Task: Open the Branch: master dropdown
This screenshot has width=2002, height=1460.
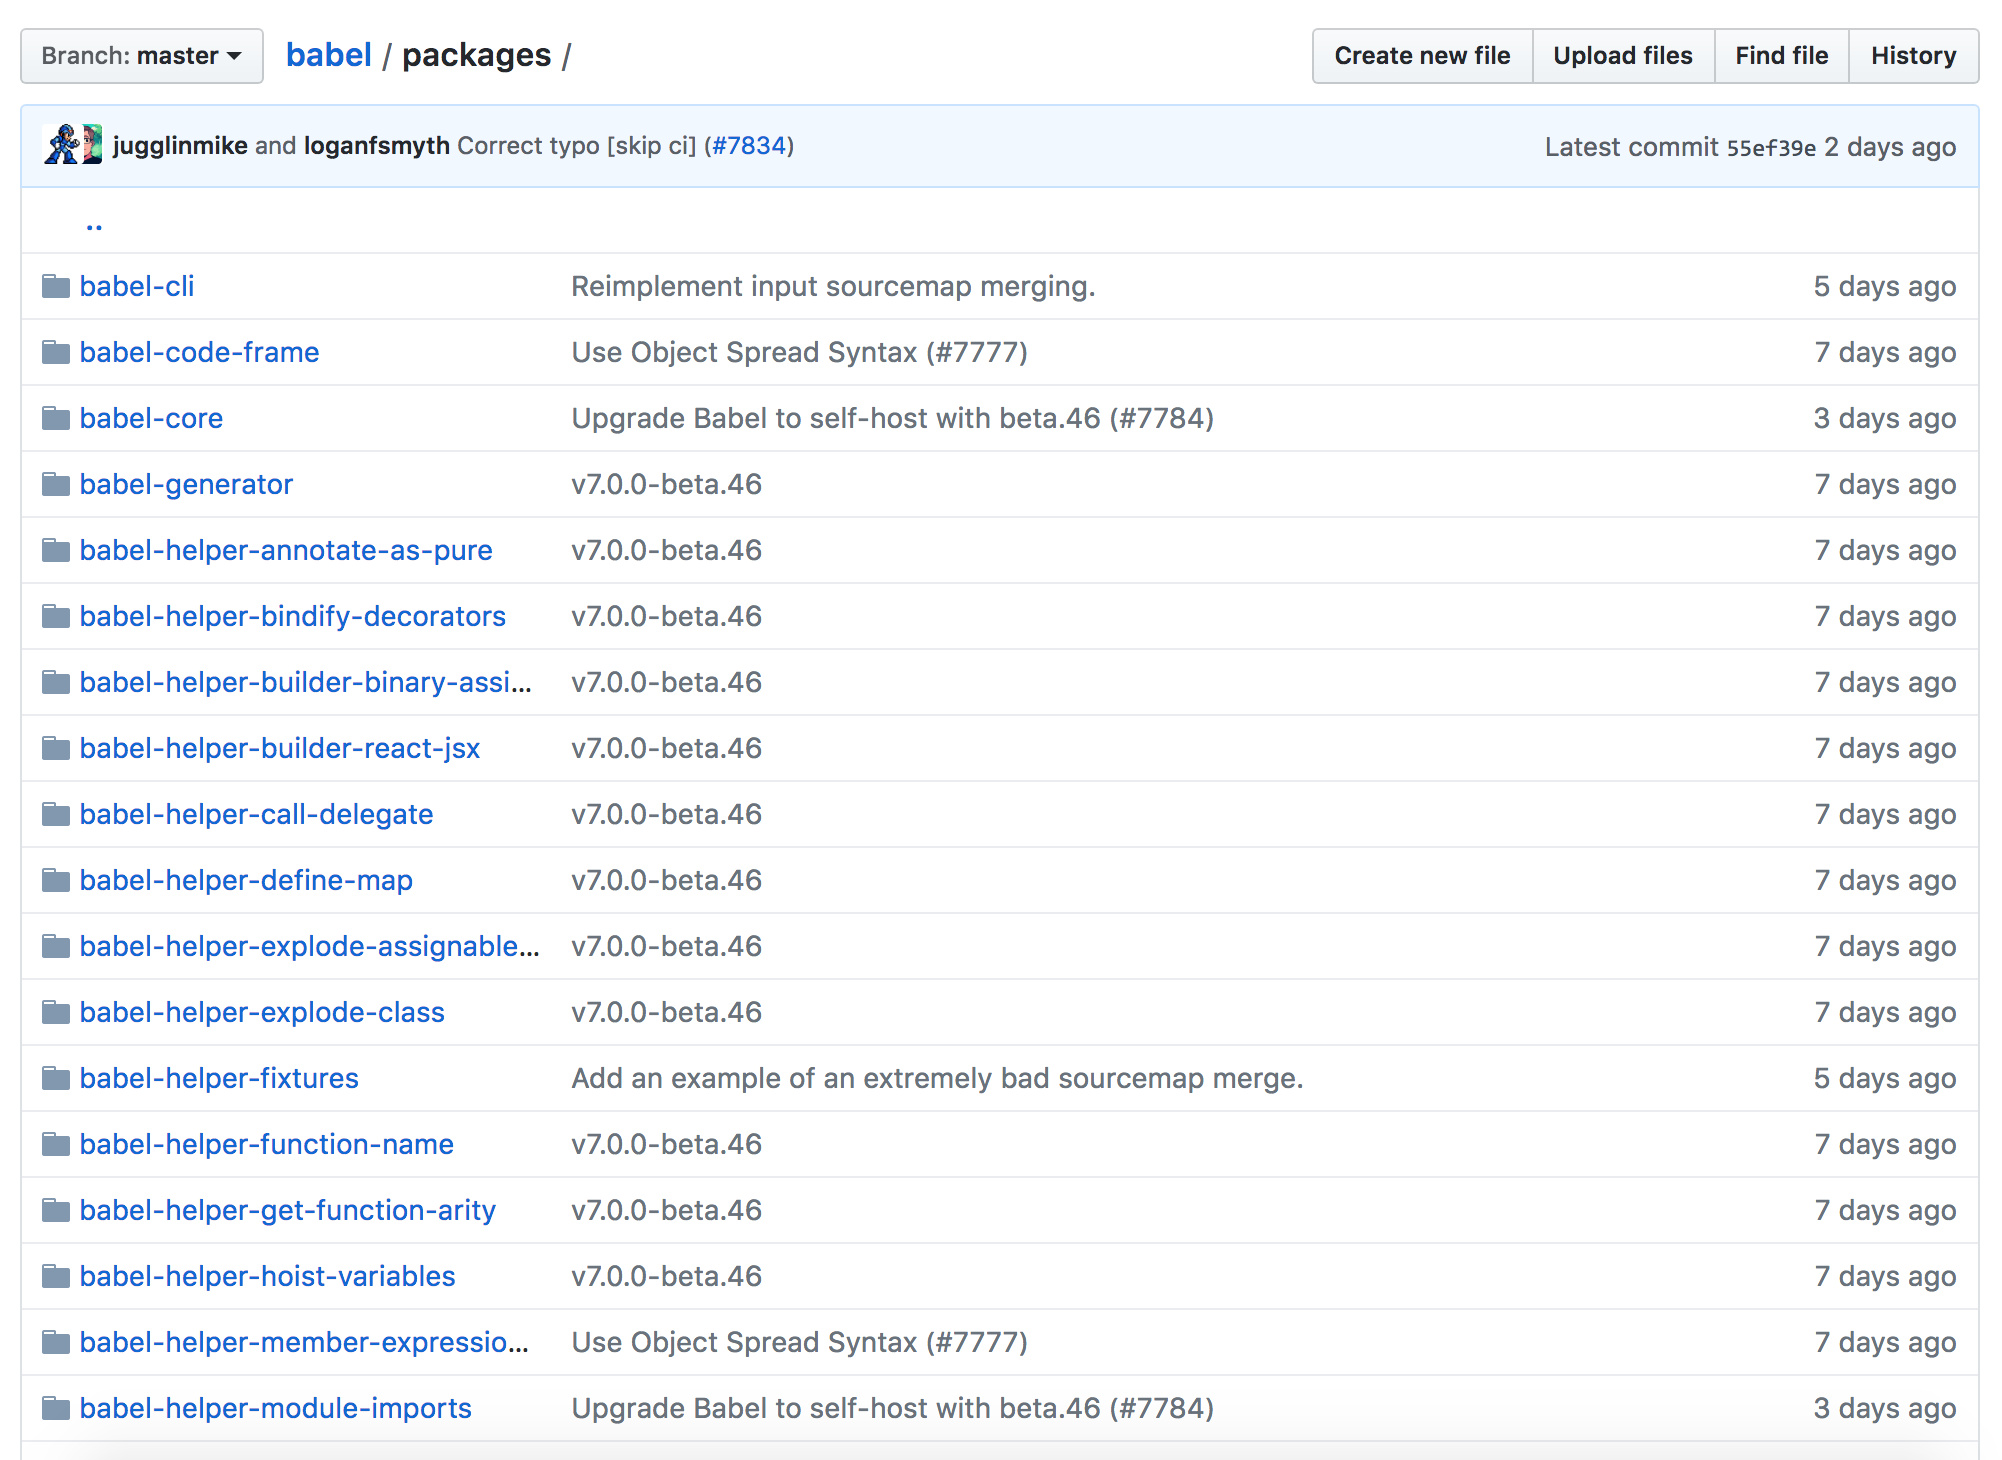Action: [x=142, y=56]
